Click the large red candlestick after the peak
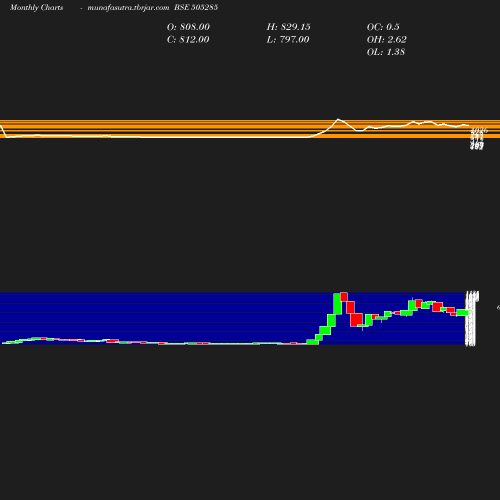This screenshot has width=500, height=500. [356, 320]
